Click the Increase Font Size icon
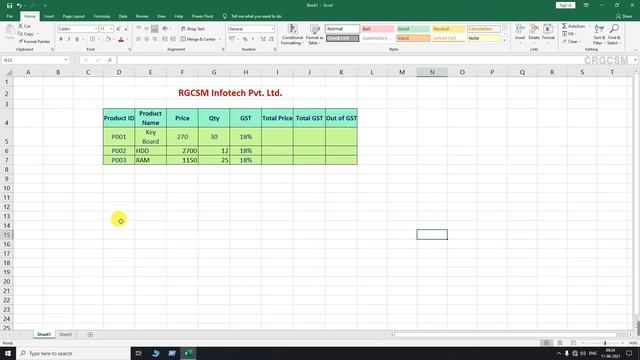 (118, 29)
